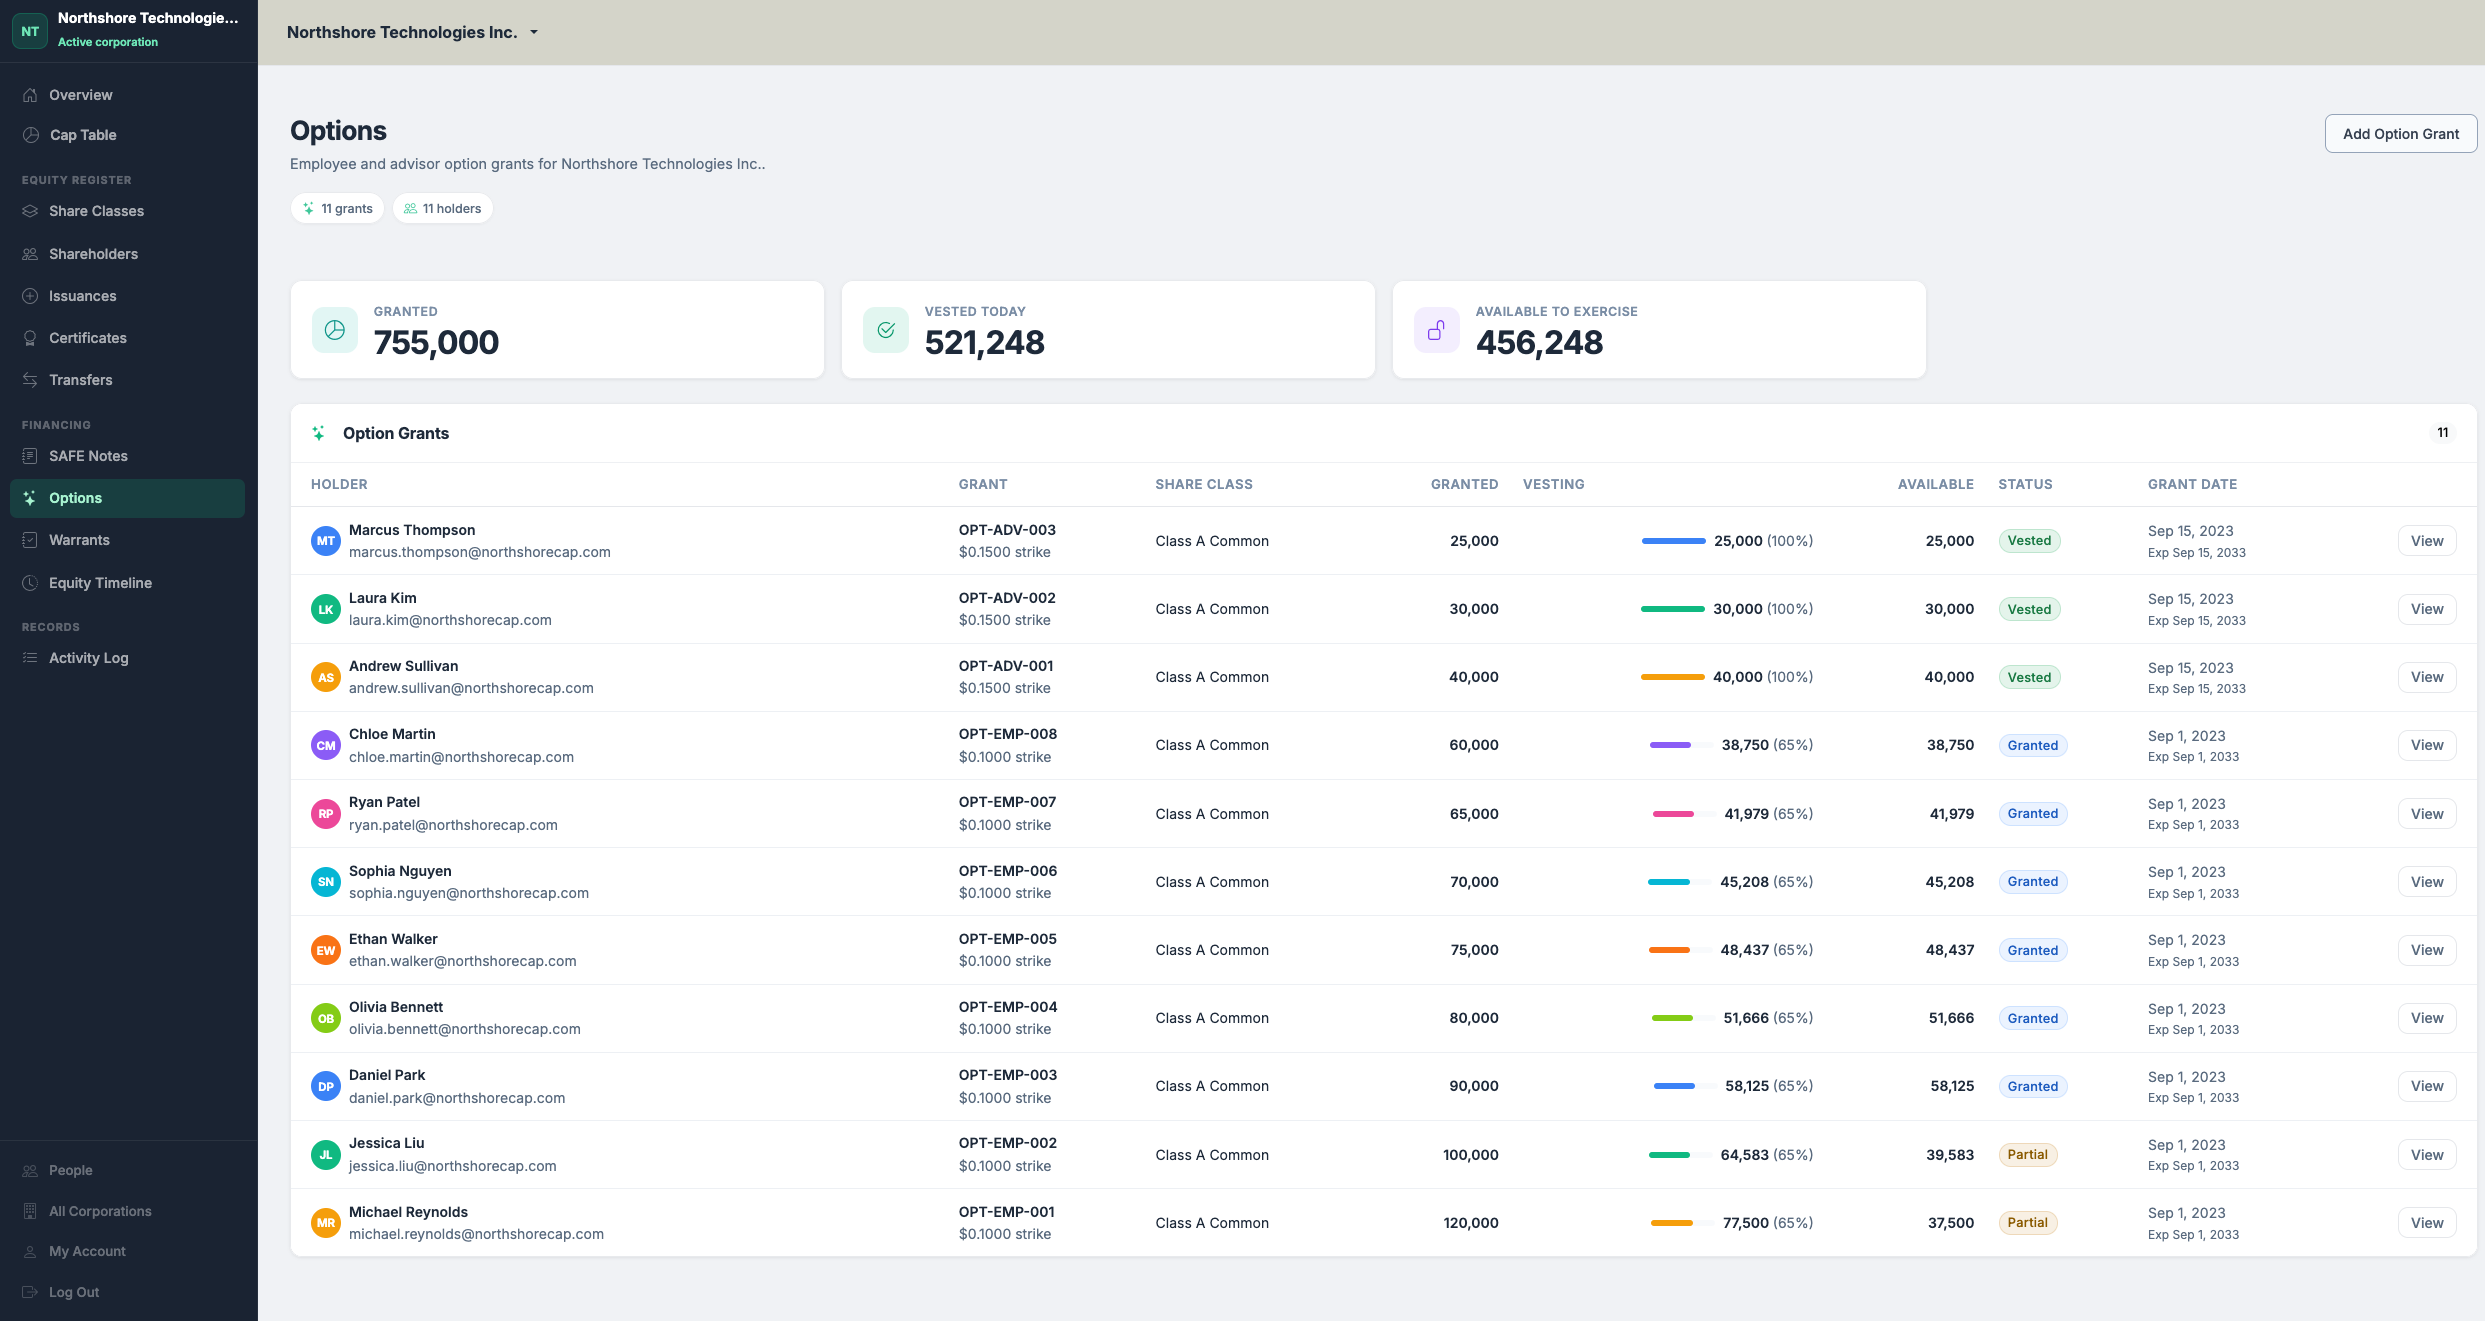Viewport: 2485px width, 1321px height.
Task: Click the Transfers arrows icon
Action: [x=30, y=380]
